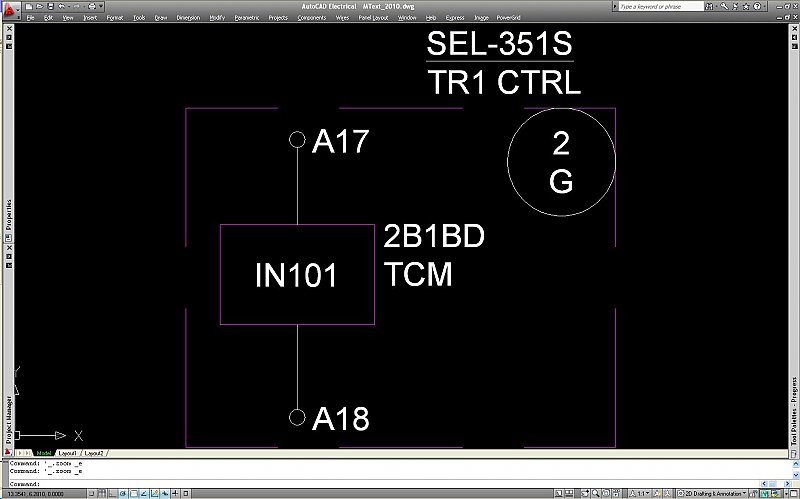
Task: Click the Communication Center satellite icon
Action: click(x=736, y=7)
